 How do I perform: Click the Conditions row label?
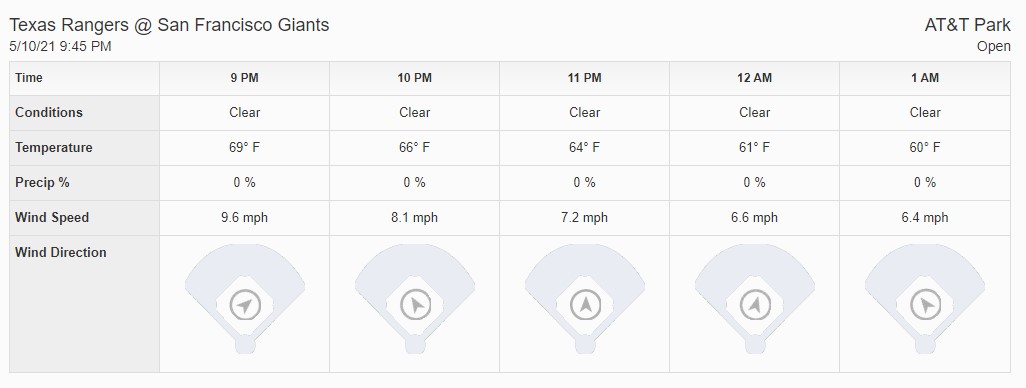(49, 113)
